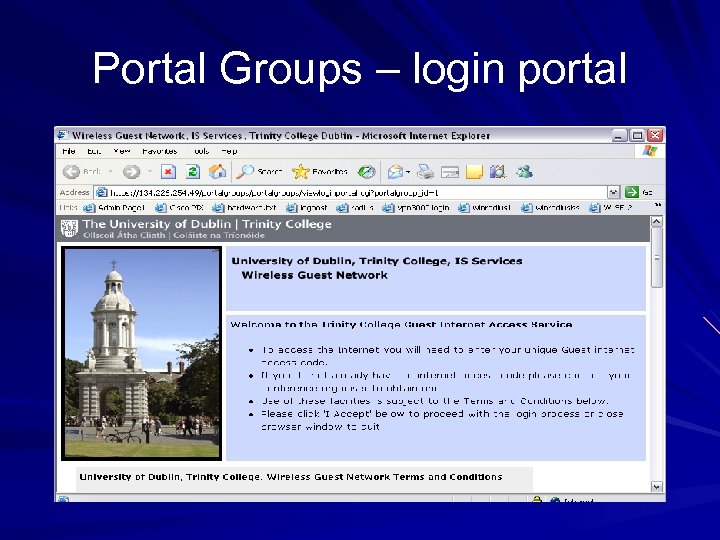Click the Edit page toolbar icon
This screenshot has height=540, width=720.
click(x=450, y=172)
